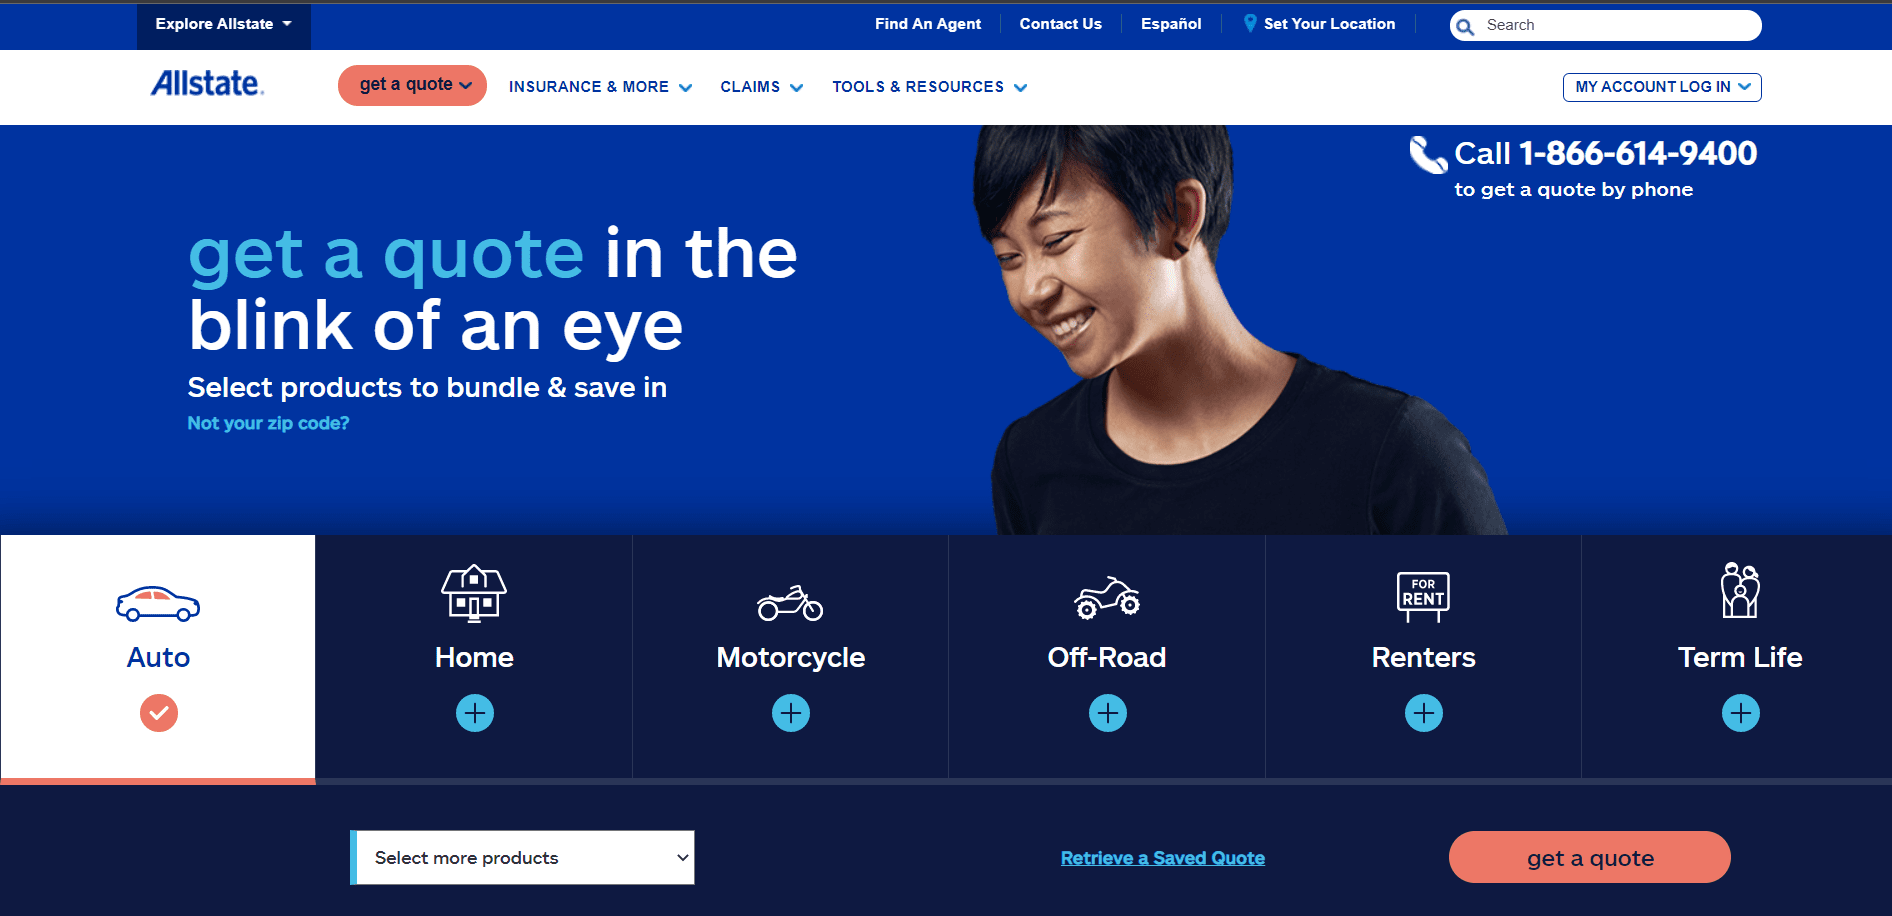Viewport: 1892px width, 916px height.
Task: Expand the top get a quote menu
Action: pos(412,85)
